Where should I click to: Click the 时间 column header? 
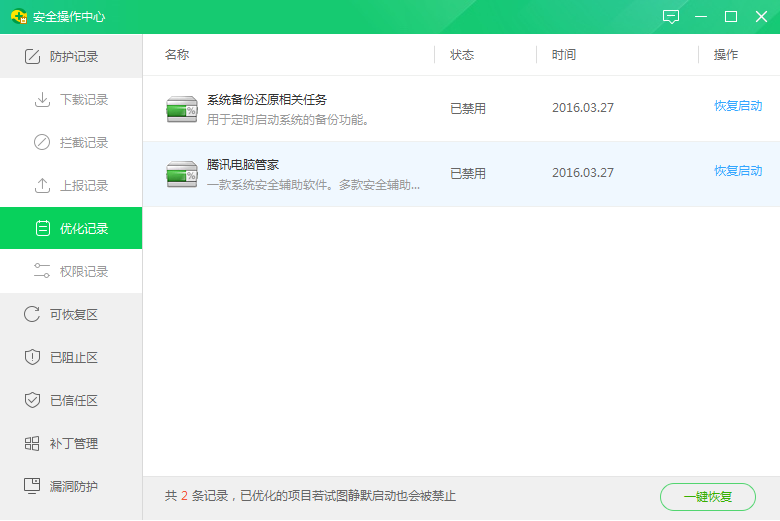point(564,54)
